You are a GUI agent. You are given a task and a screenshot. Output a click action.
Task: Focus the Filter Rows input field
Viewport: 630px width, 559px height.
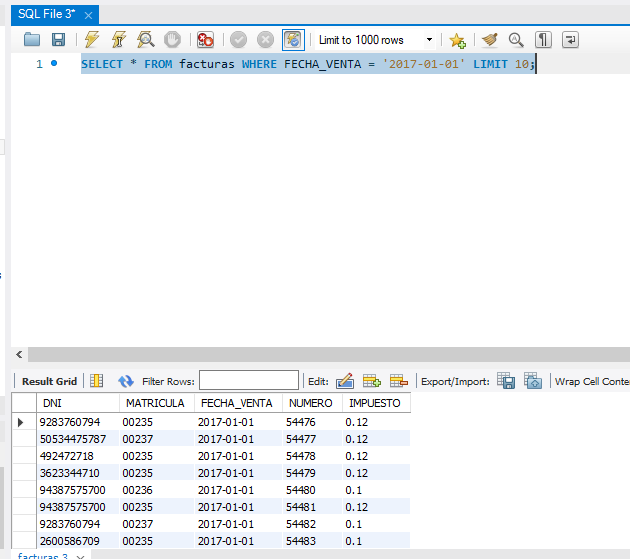pos(249,380)
